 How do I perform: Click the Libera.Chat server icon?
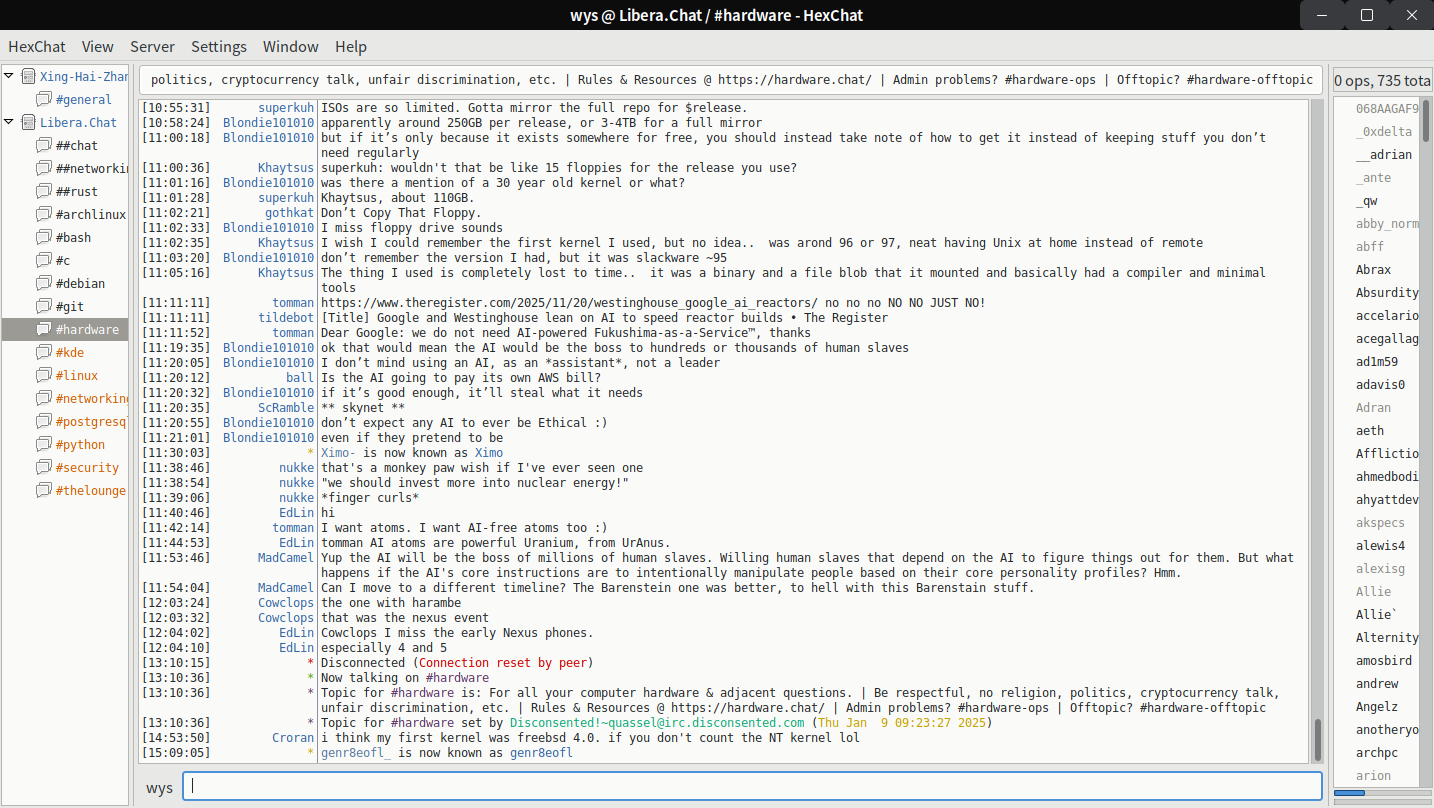pos(28,122)
